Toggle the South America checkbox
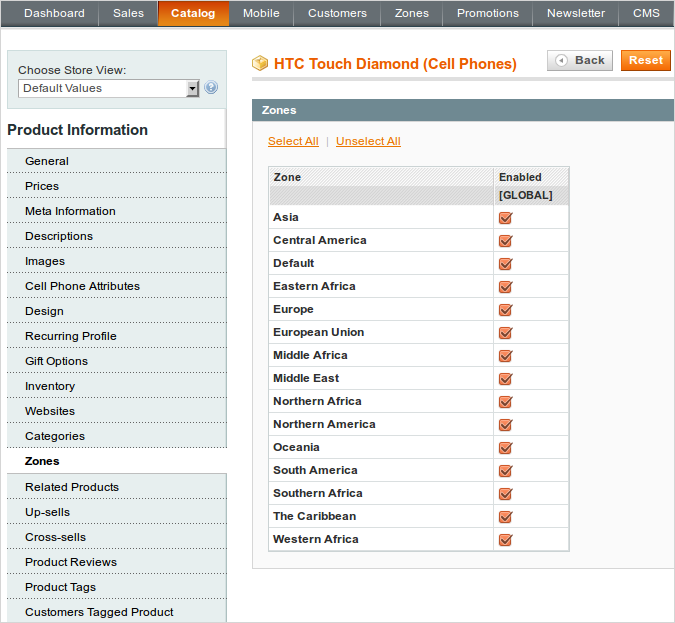Screen dimensions: 675x623 pos(505,471)
